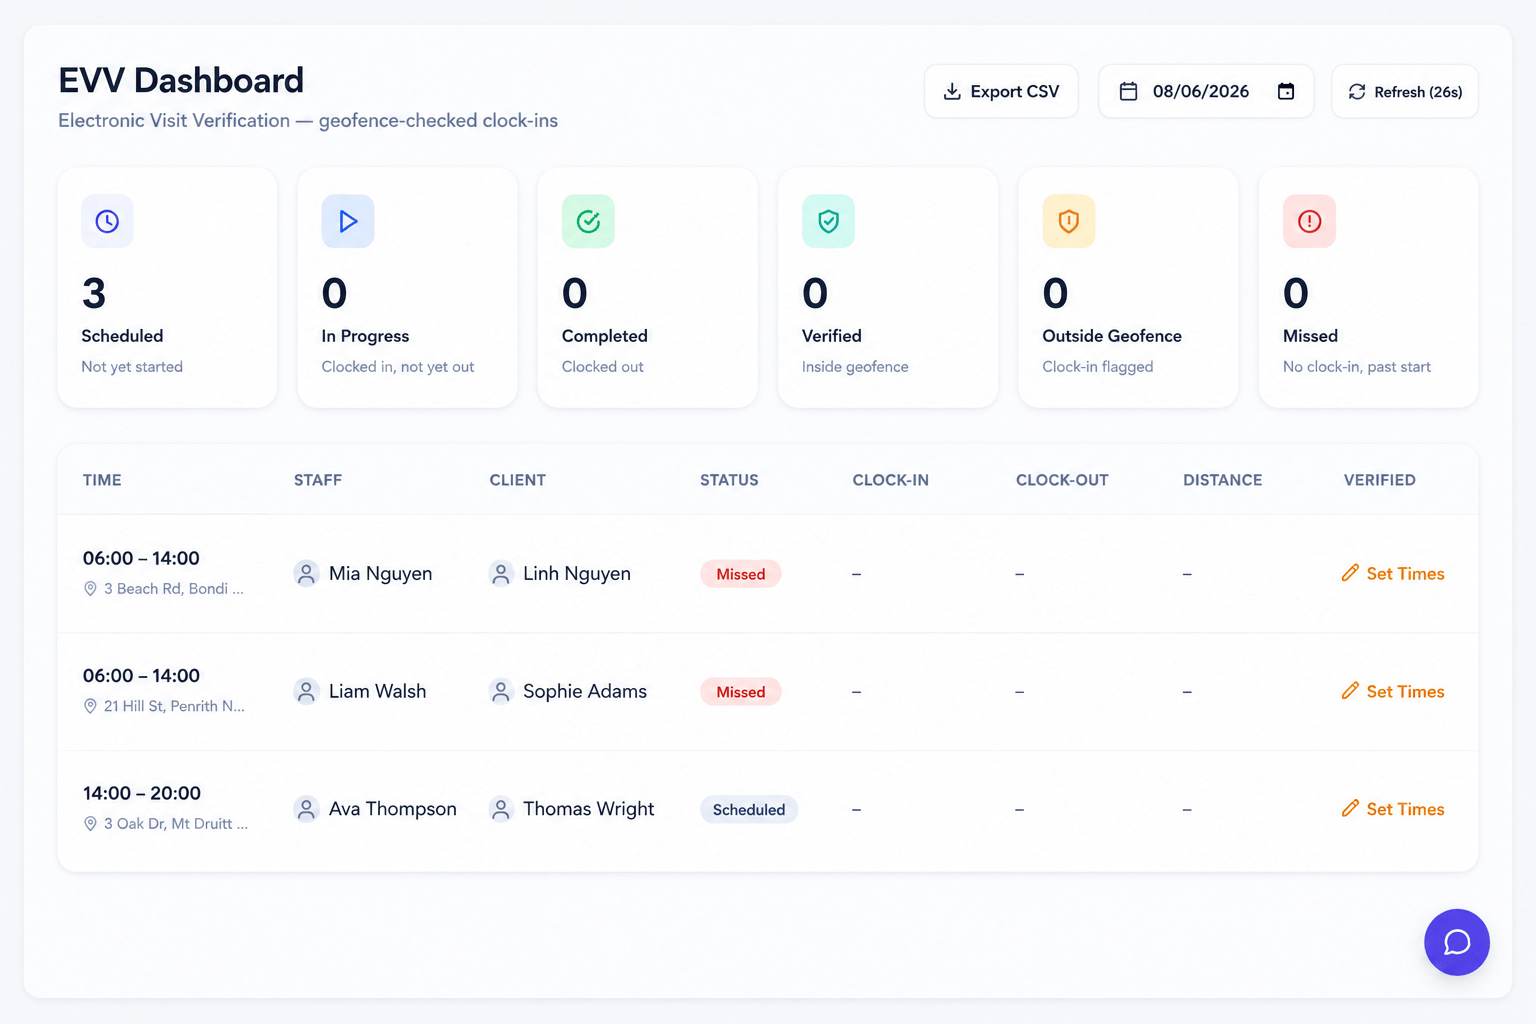Select the Sophie Adams client name
Image resolution: width=1536 pixels, height=1024 pixels.
[x=585, y=691]
